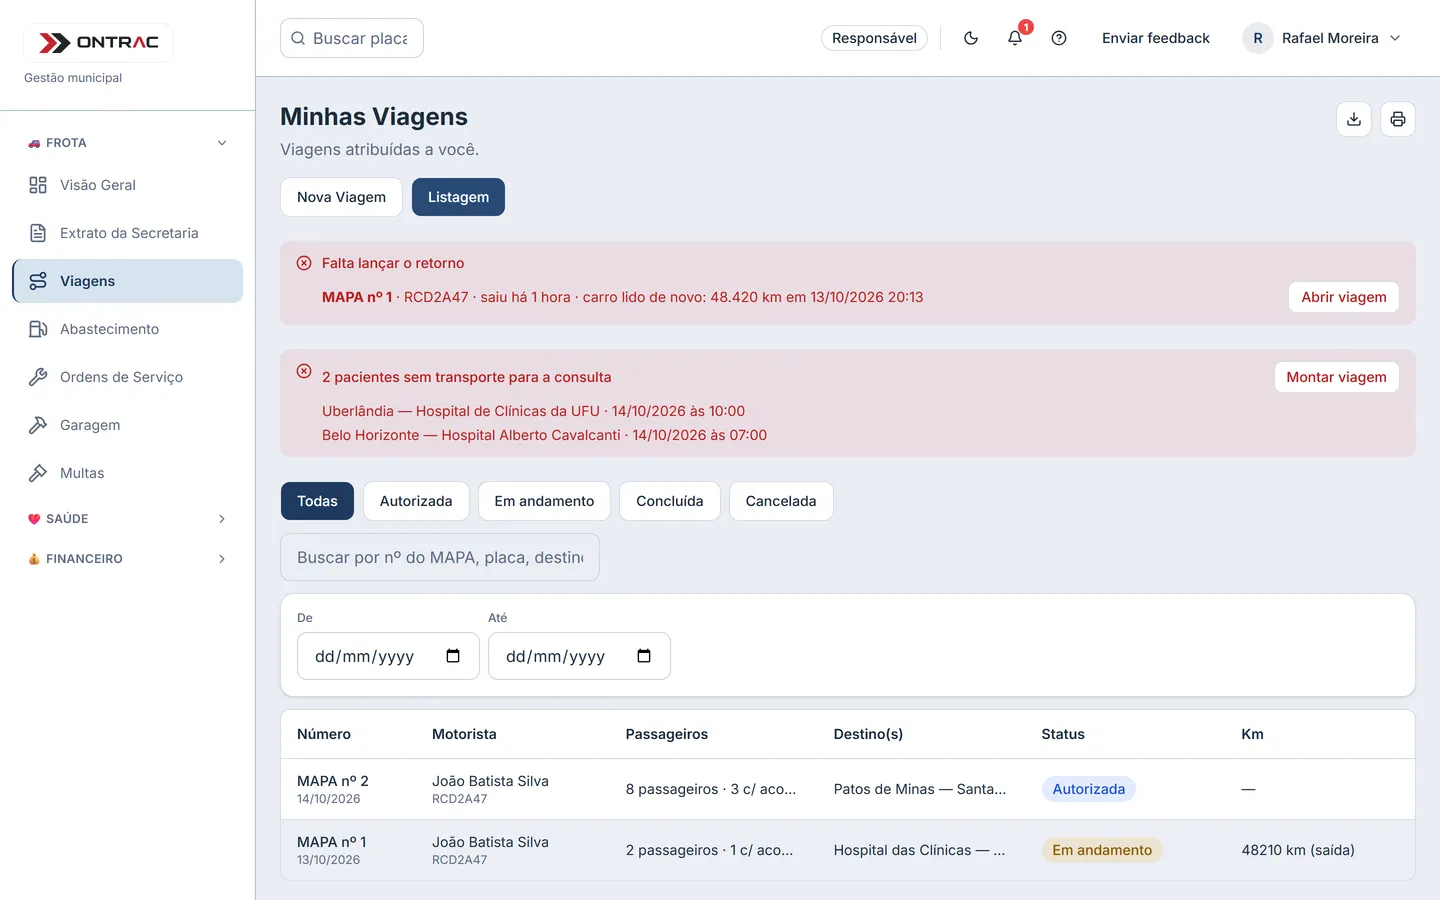The height and width of the screenshot is (900, 1440).
Task: Click the De date input
Action: [x=388, y=656]
